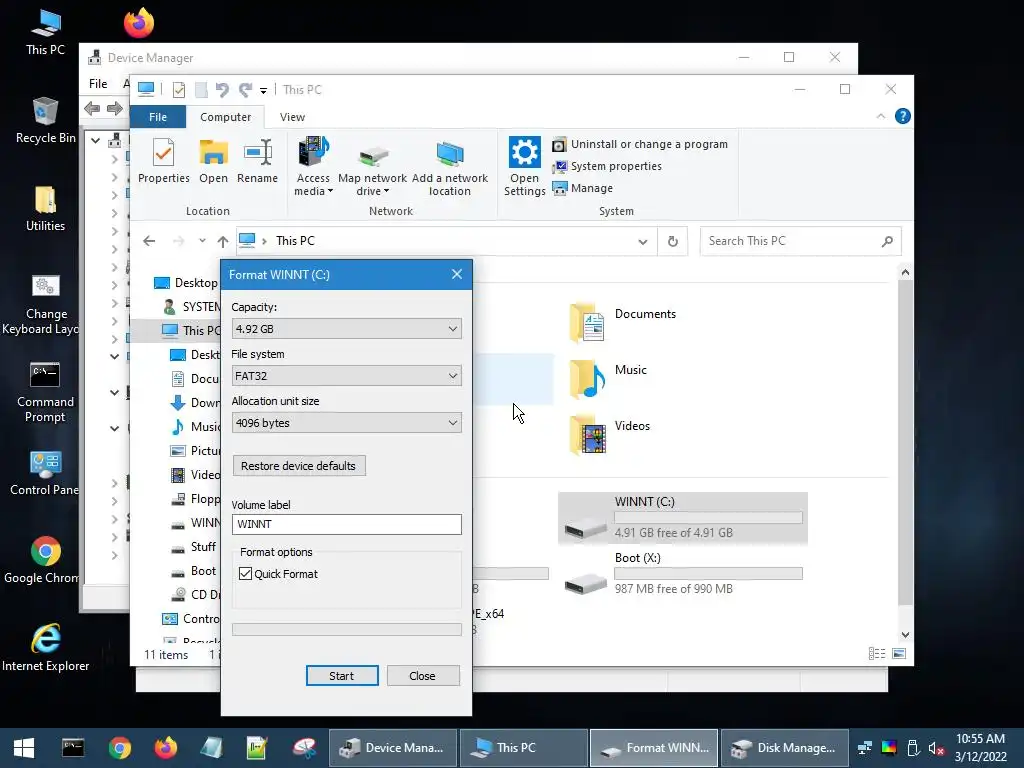Screen dimensions: 1024x768
Task: Open Recycle Bin desktop icon
Action: [45, 121]
